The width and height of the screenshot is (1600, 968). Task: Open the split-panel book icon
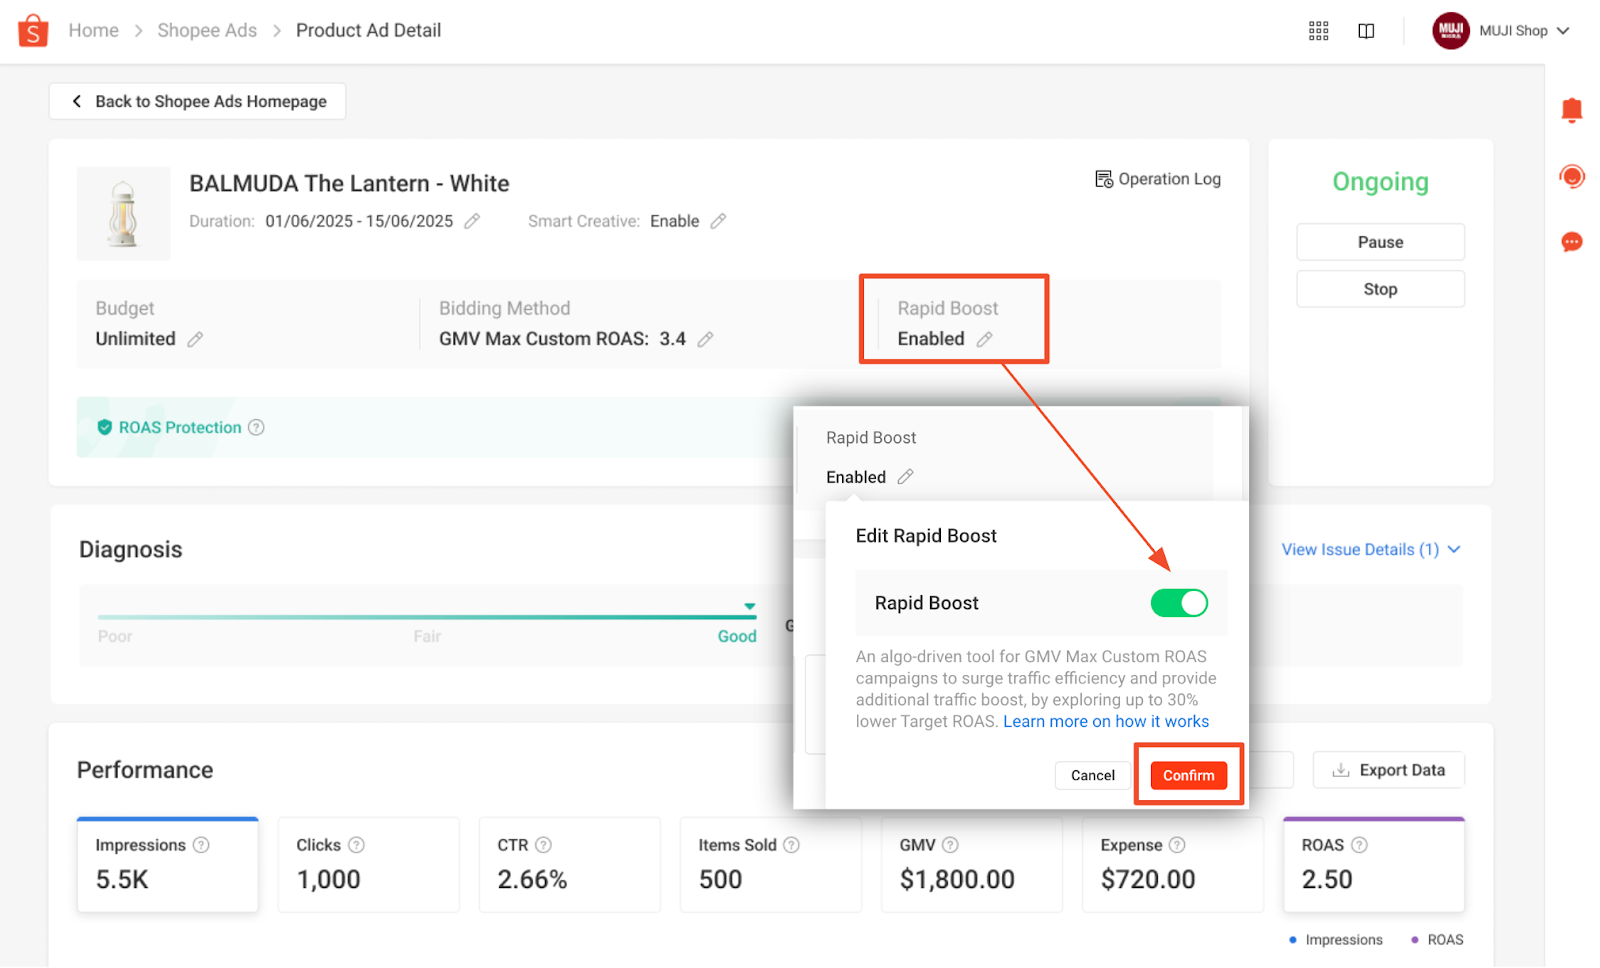(1366, 31)
